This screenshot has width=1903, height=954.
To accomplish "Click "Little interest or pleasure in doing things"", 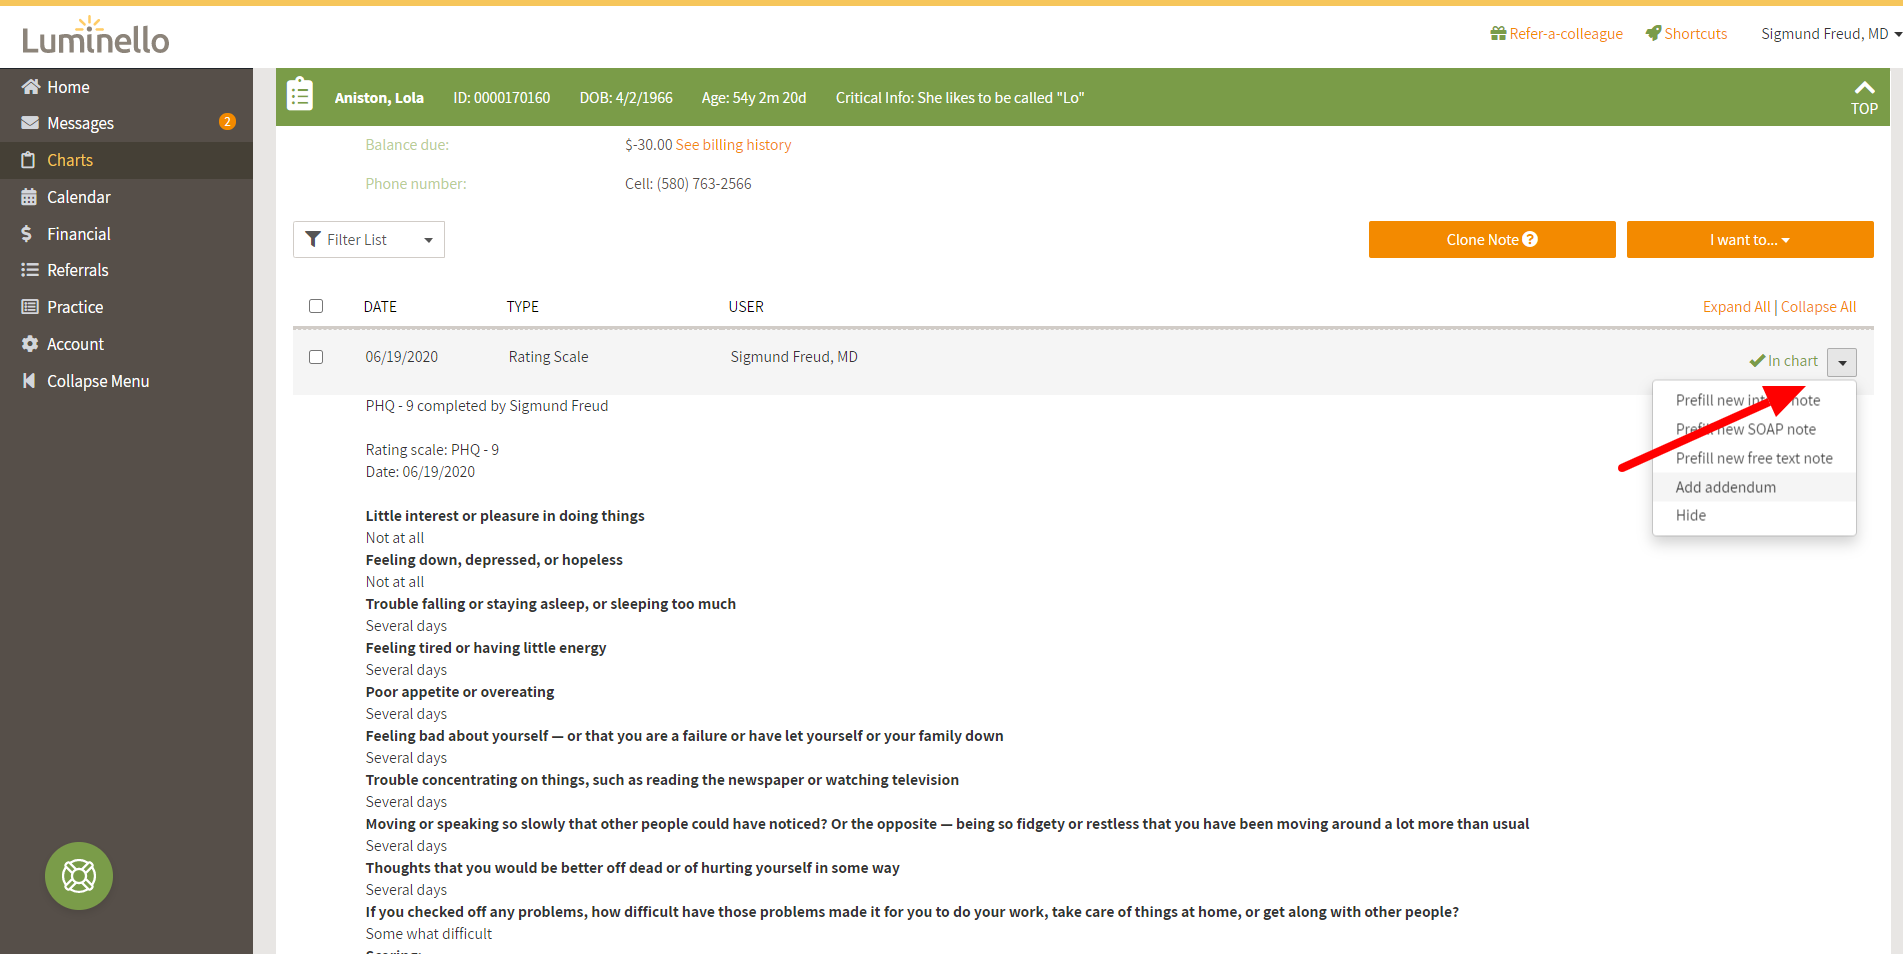I will [505, 516].
